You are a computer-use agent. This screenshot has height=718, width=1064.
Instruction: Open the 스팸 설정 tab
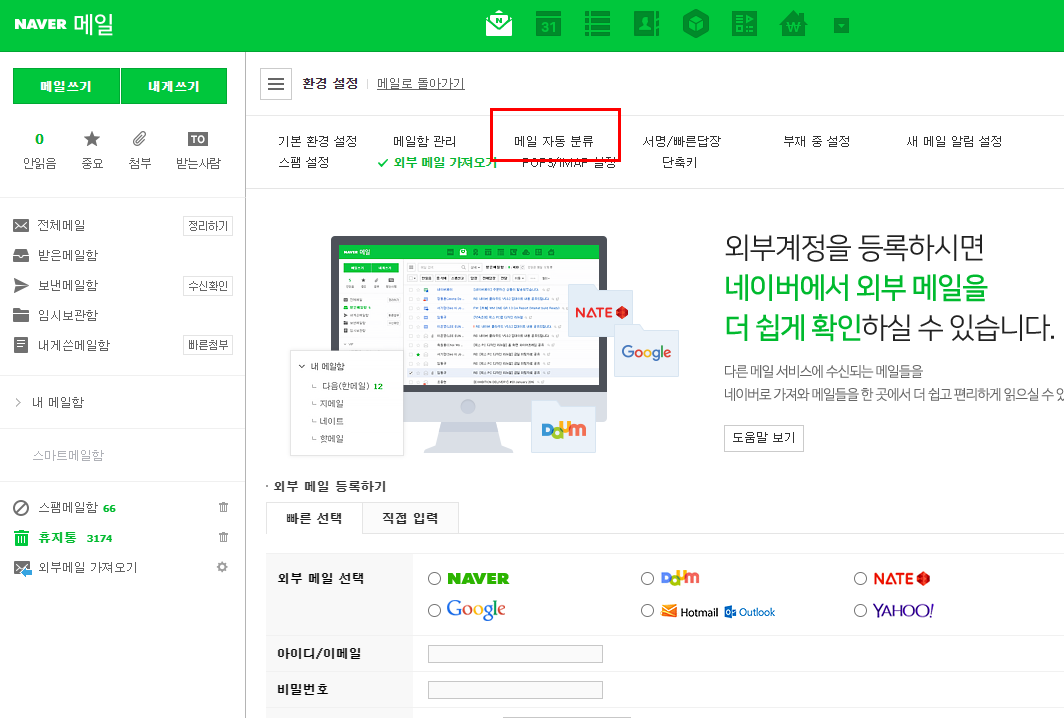pos(303,162)
